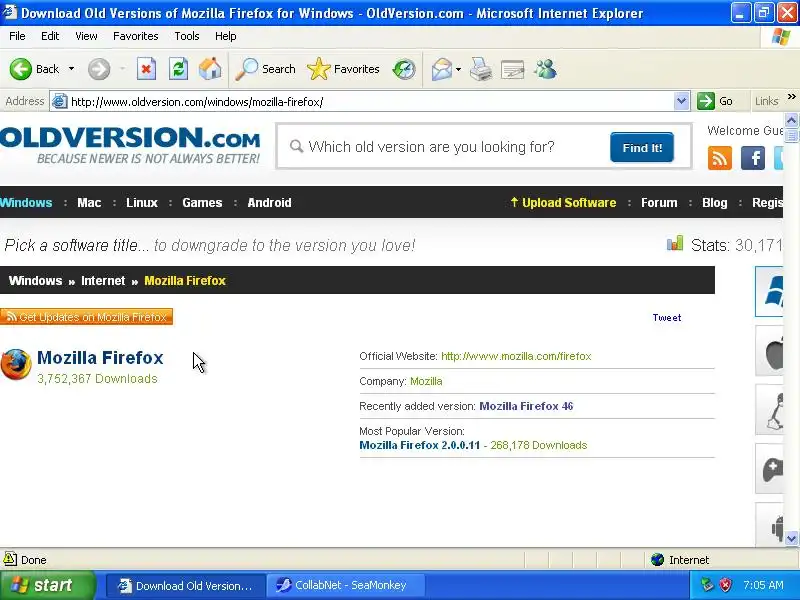Switch to CollabNet - SeaMonkey taskbar window
Image resolution: width=800 pixels, height=600 pixels.
coord(346,585)
